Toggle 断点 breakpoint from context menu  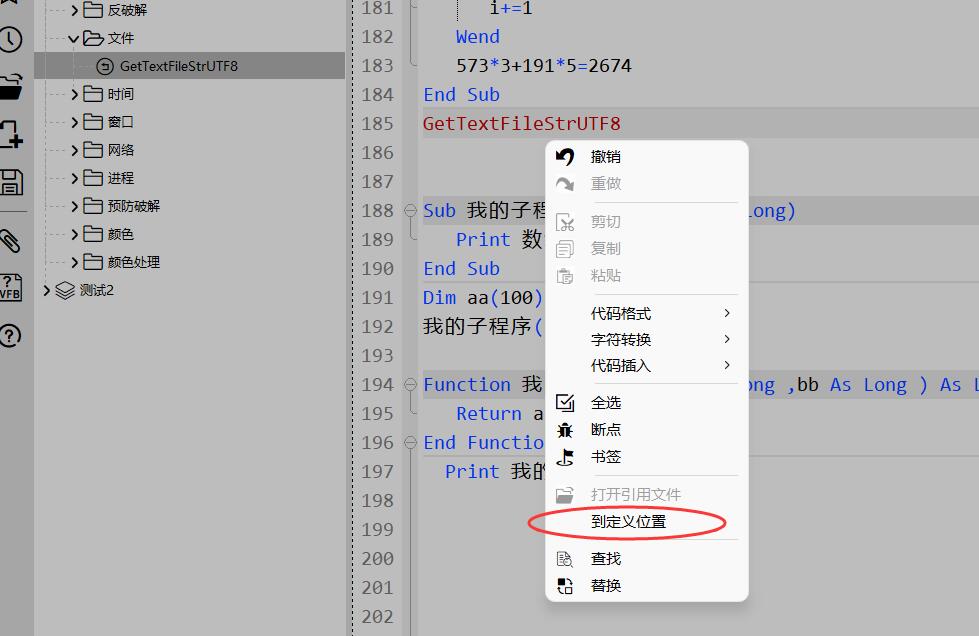click(605, 430)
